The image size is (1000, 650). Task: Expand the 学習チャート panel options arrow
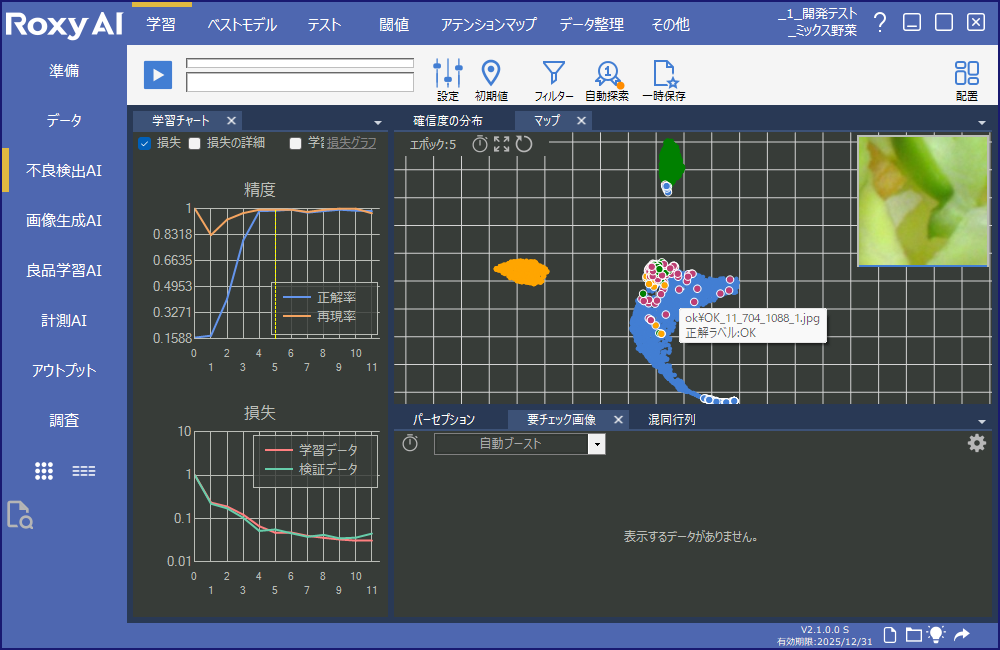[x=378, y=122]
